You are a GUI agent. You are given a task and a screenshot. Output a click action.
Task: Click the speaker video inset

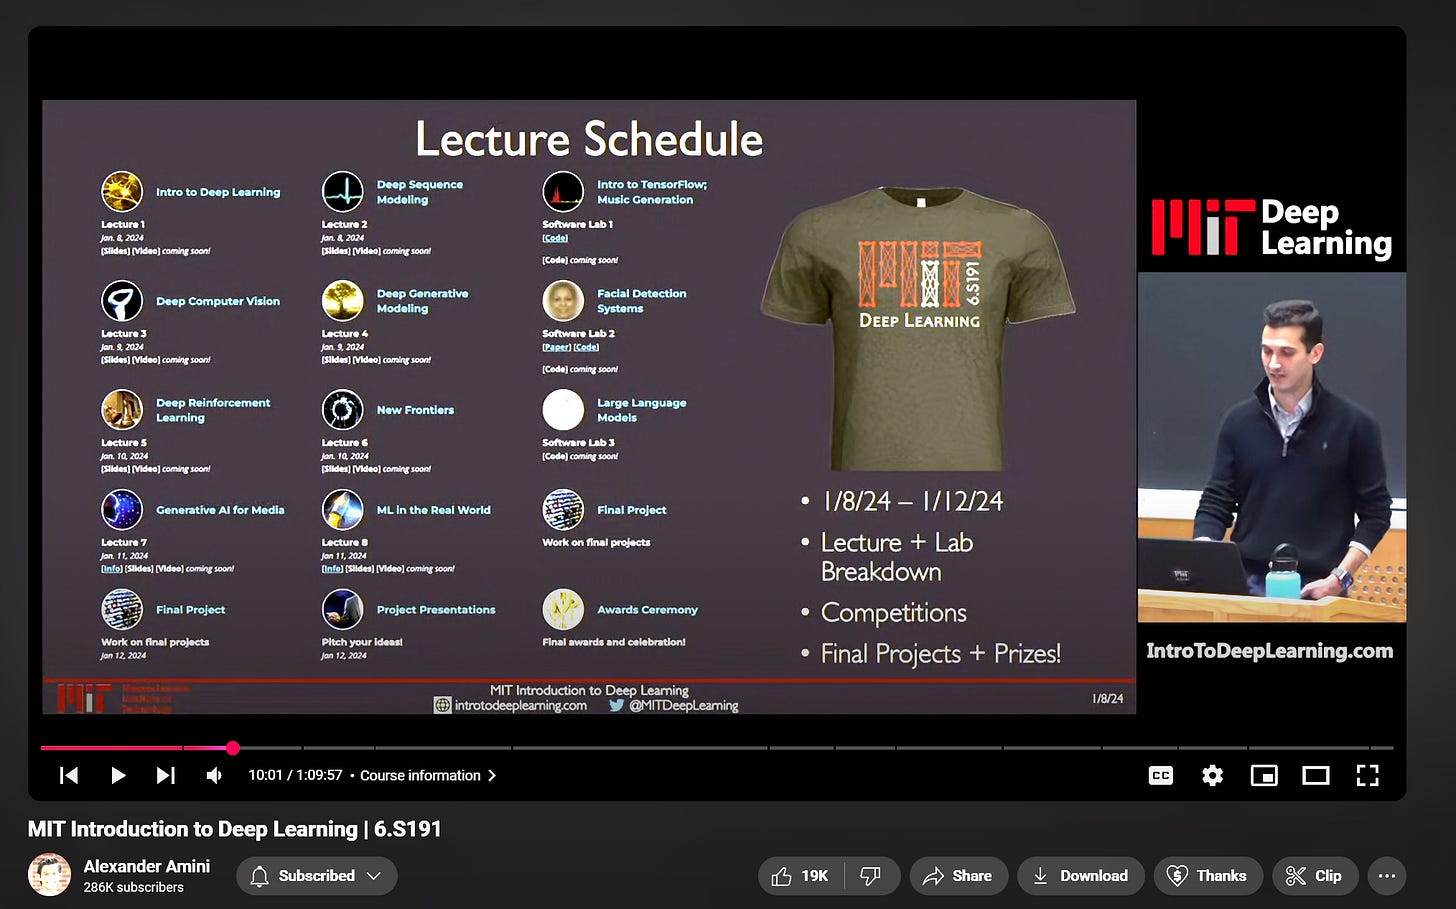(x=1272, y=447)
